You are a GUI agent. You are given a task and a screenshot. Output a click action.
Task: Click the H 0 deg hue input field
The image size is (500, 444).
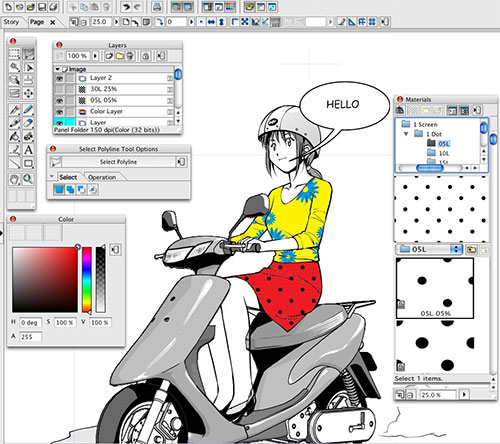tap(31, 323)
